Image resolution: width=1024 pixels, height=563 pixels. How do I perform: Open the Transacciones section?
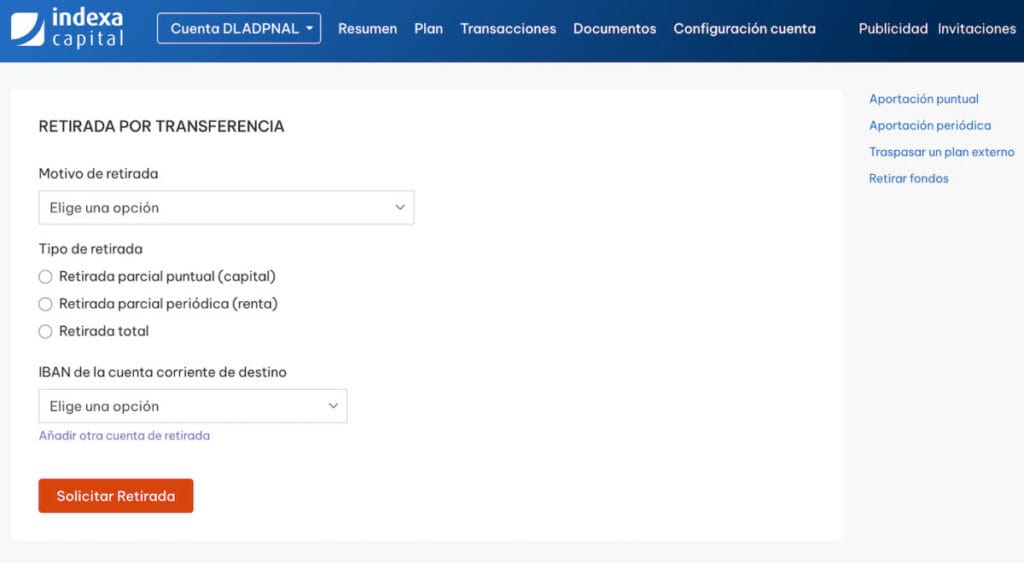click(x=508, y=29)
